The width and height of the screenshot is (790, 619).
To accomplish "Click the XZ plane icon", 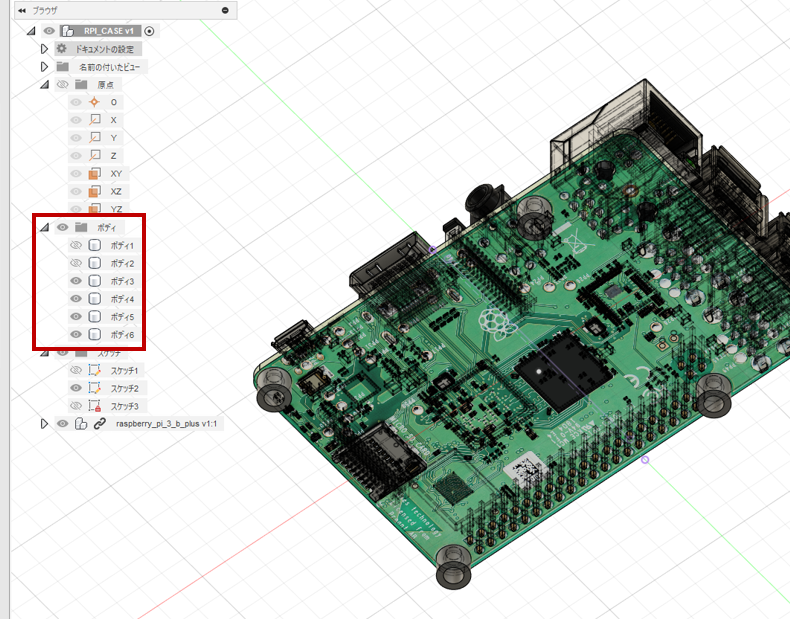I will (x=94, y=191).
